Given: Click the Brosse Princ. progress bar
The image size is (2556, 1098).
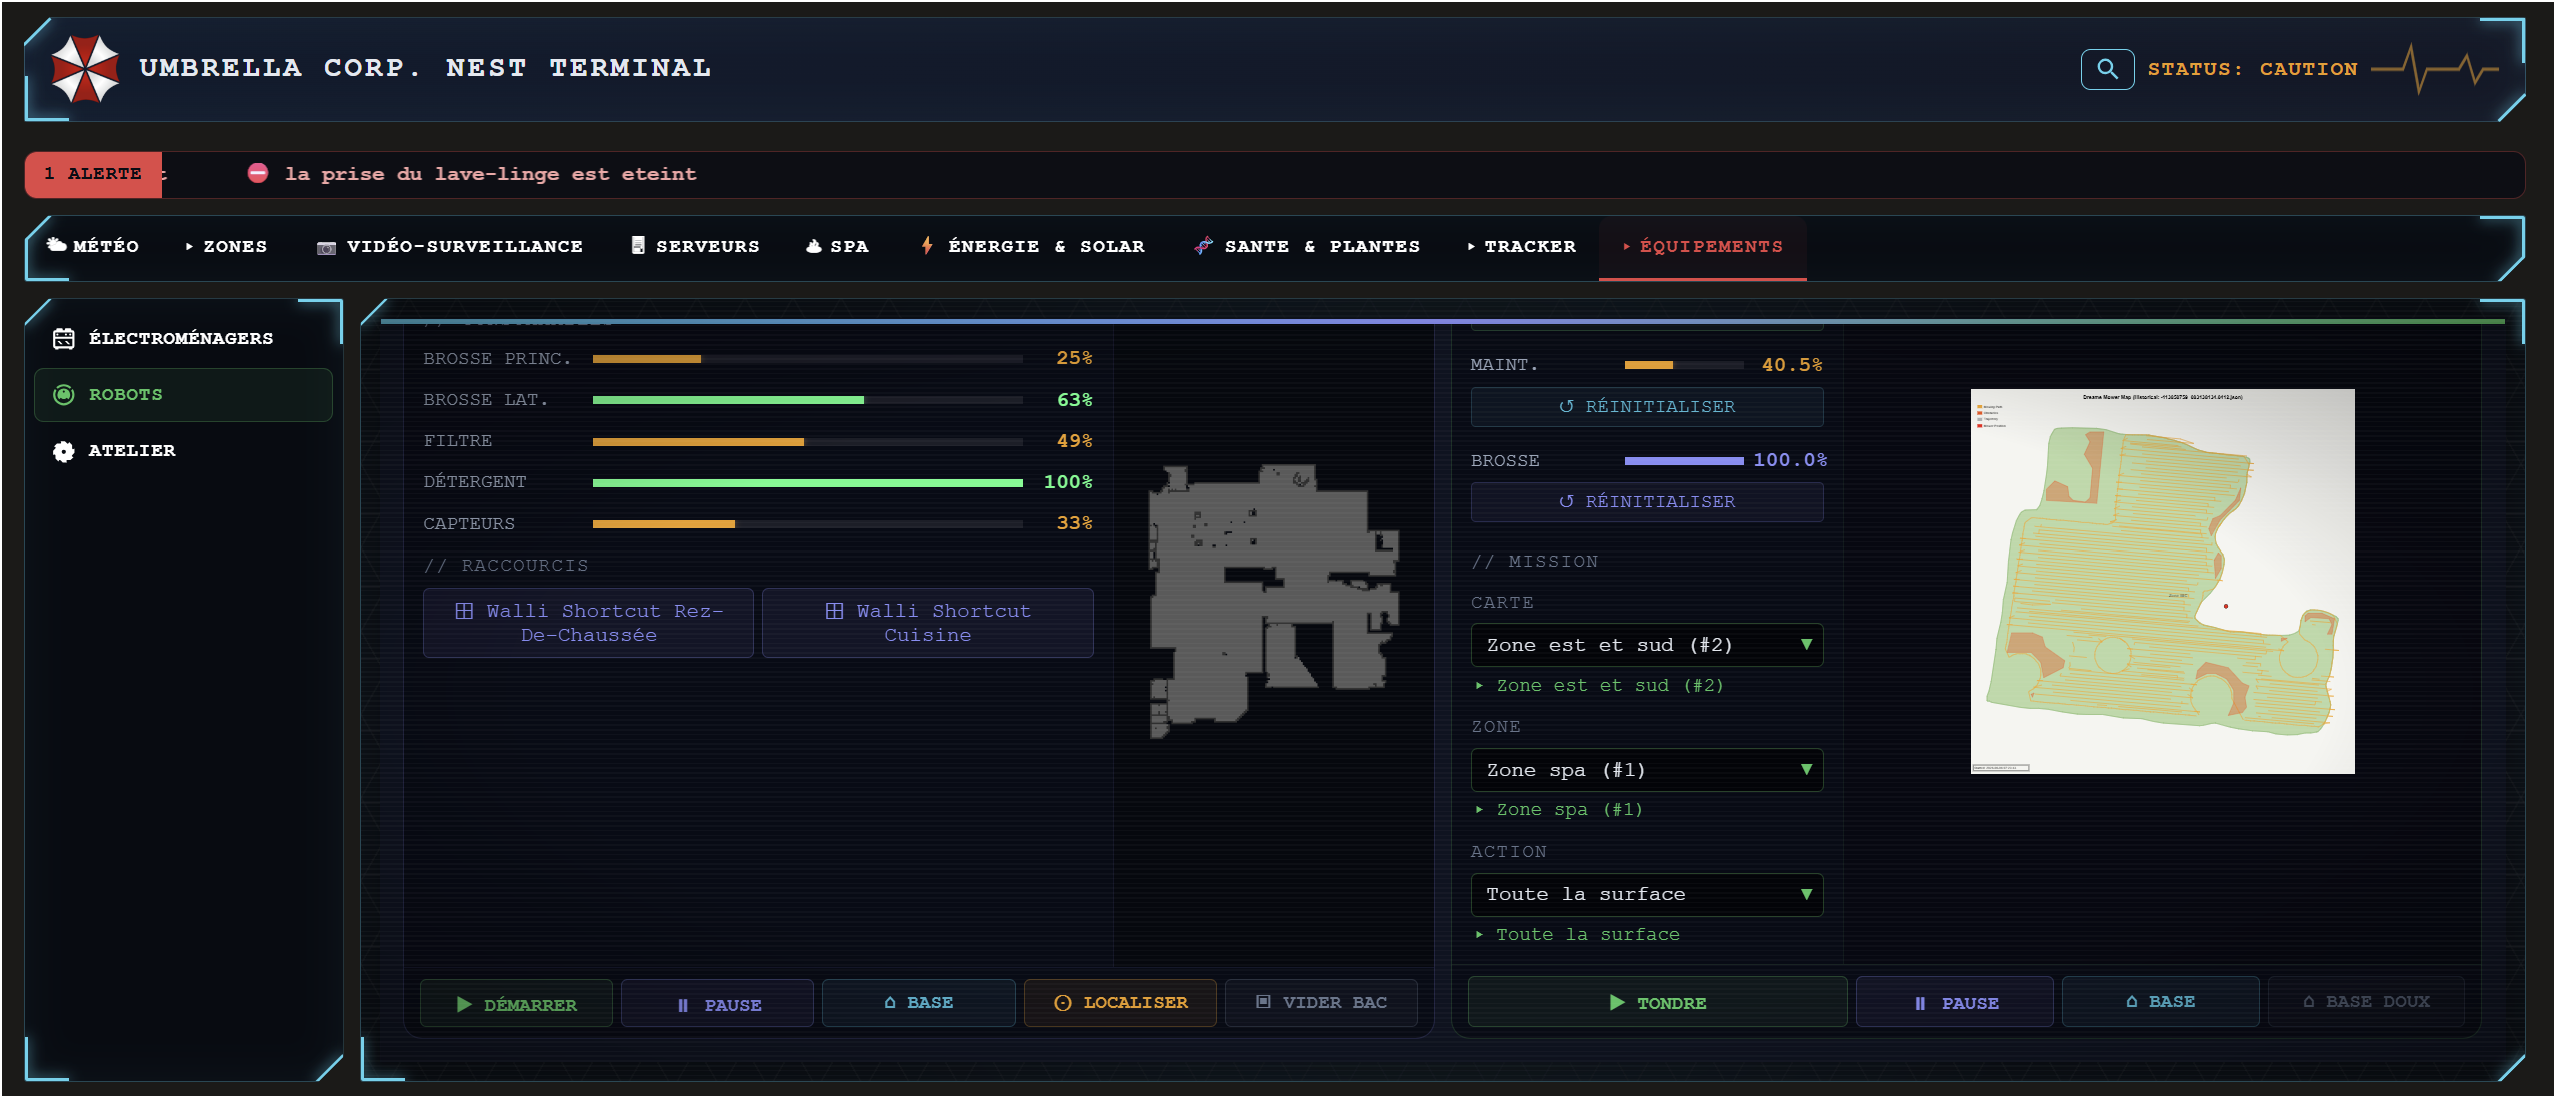Looking at the screenshot, I should [807, 358].
